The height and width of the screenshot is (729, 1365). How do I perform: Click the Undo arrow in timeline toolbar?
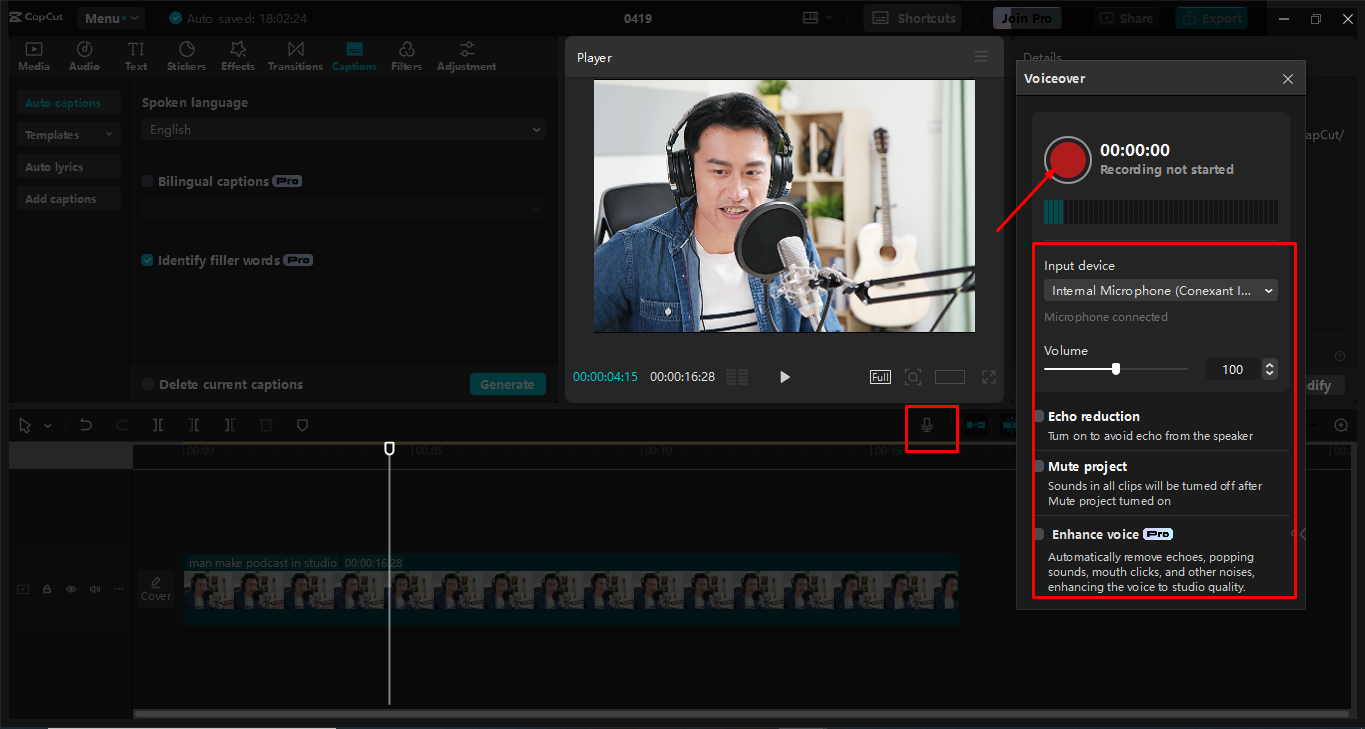pos(86,425)
